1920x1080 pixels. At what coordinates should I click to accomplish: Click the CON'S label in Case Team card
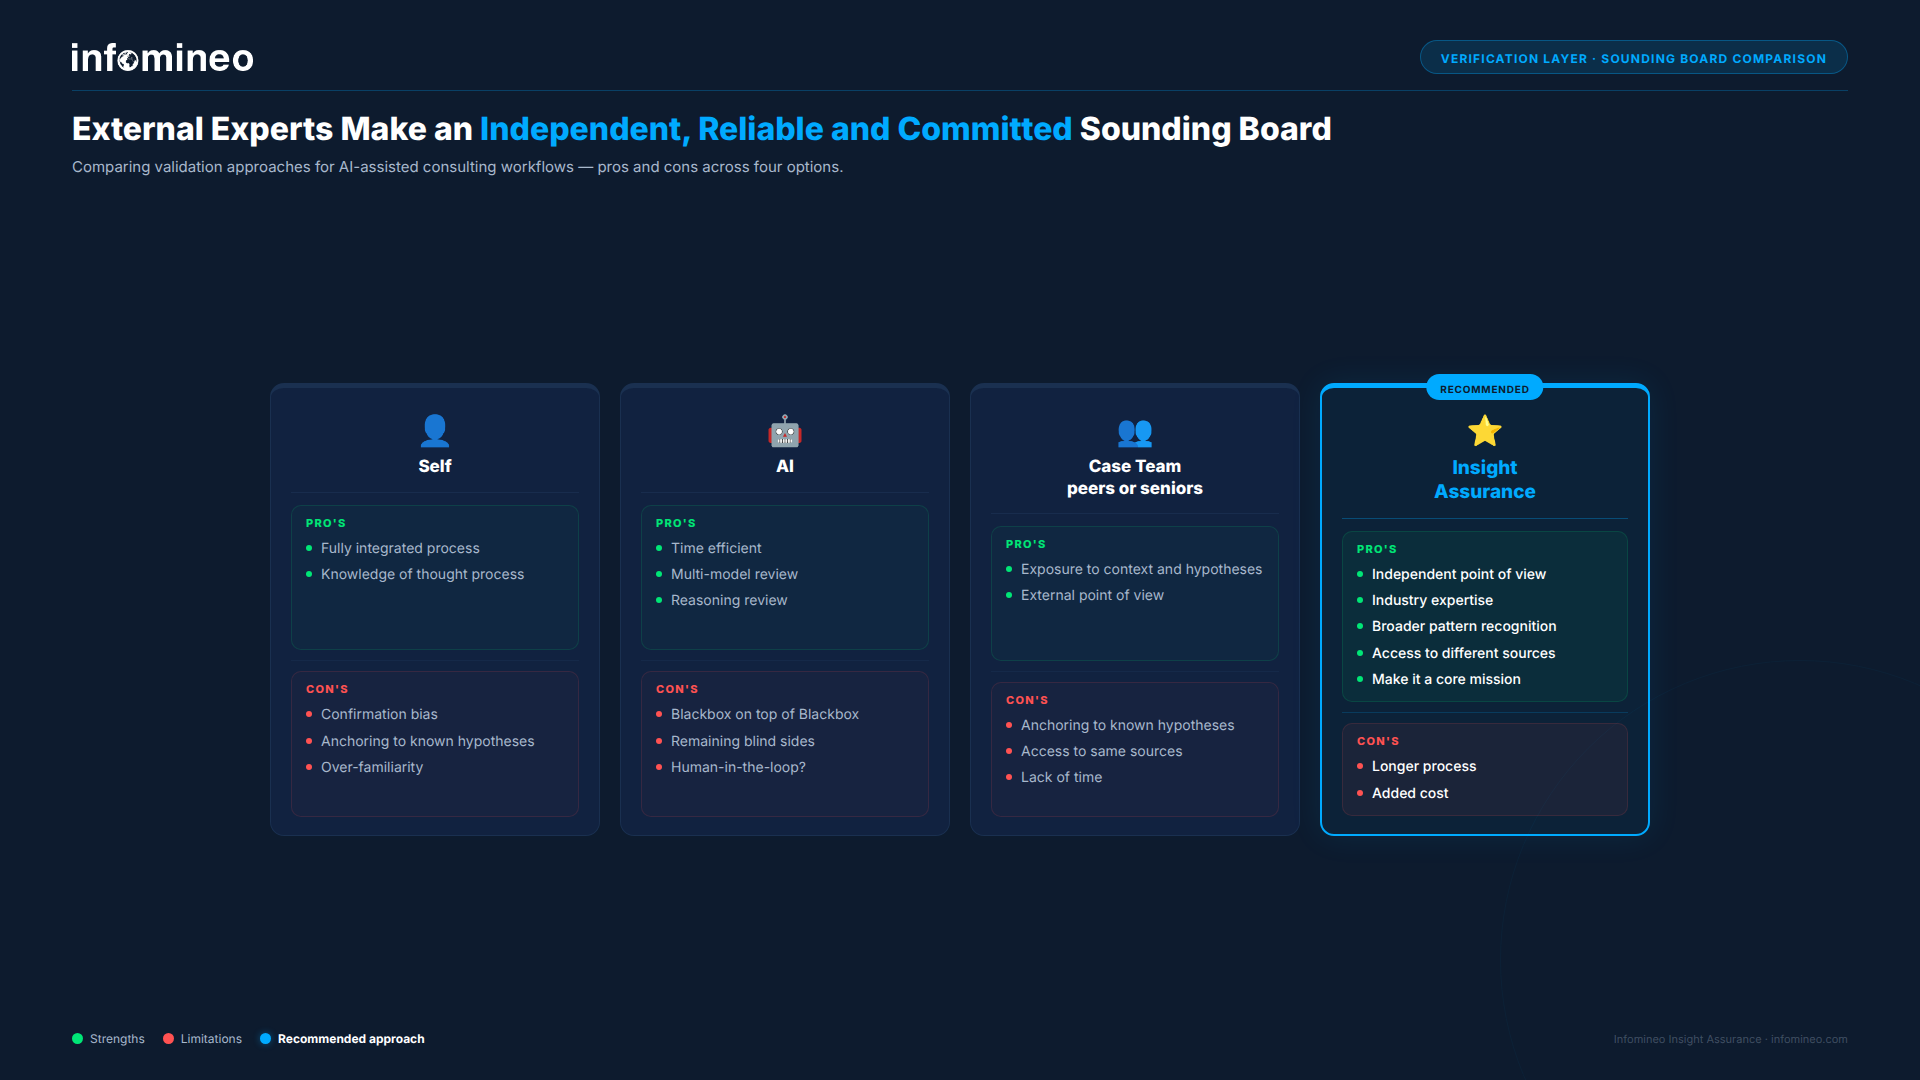(x=1027, y=700)
